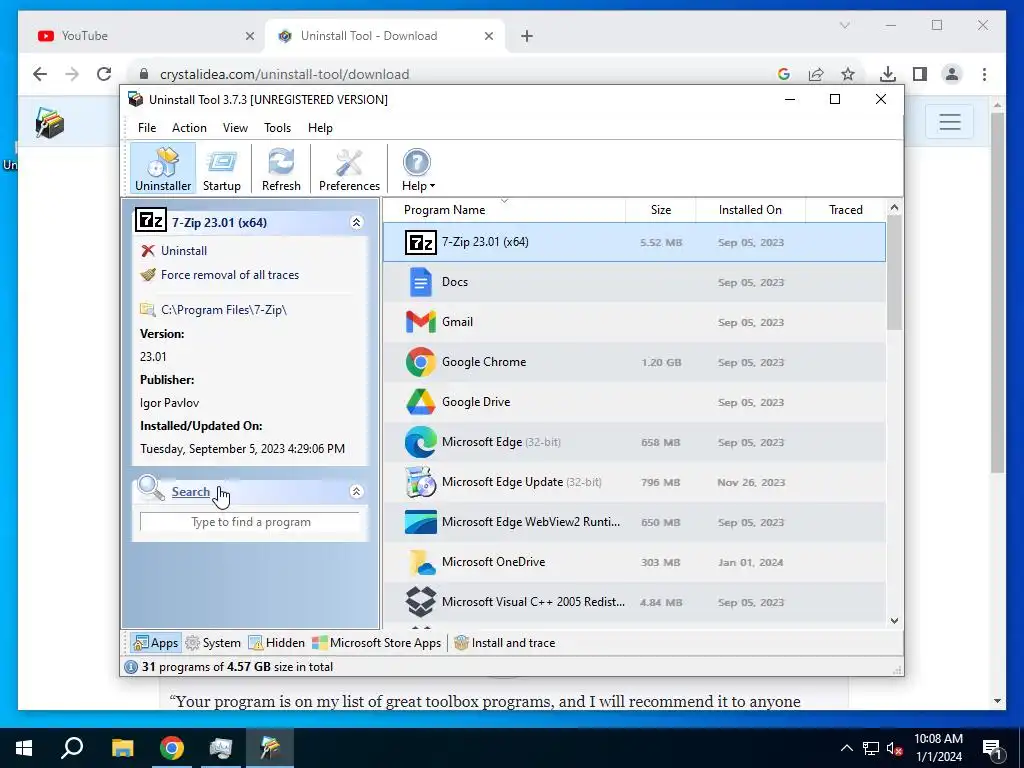1024x768 pixels.
Task: Open taskbar Search
Action: pos(72,748)
